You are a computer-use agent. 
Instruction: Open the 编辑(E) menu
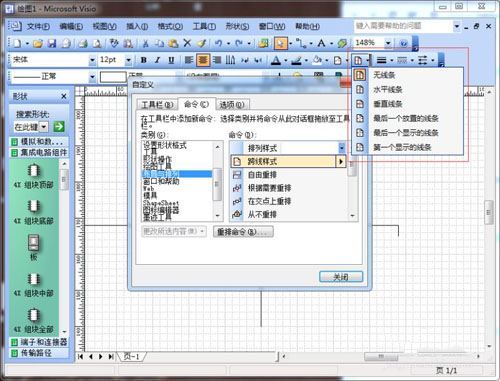(71, 26)
